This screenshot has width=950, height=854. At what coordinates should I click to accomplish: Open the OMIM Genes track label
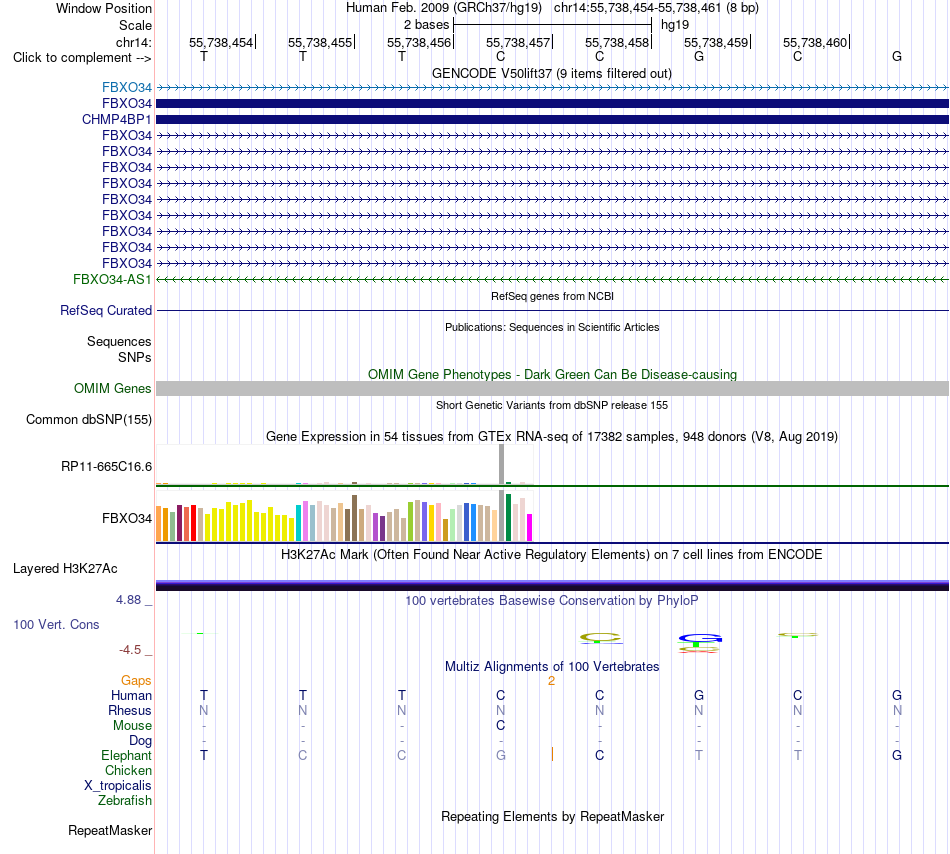[112, 388]
